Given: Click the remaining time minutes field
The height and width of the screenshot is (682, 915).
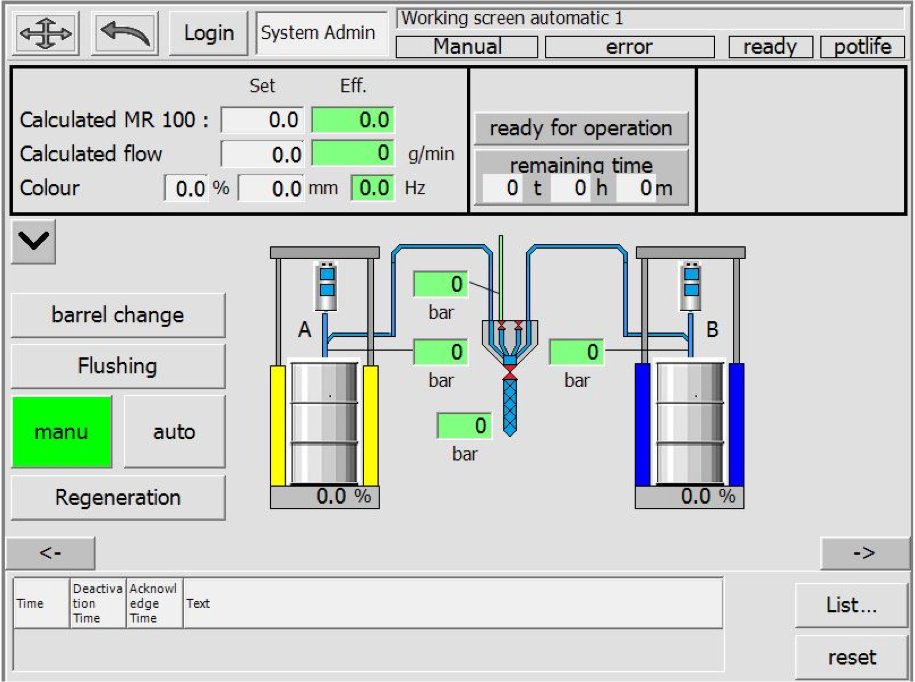Looking at the screenshot, I should (636, 188).
